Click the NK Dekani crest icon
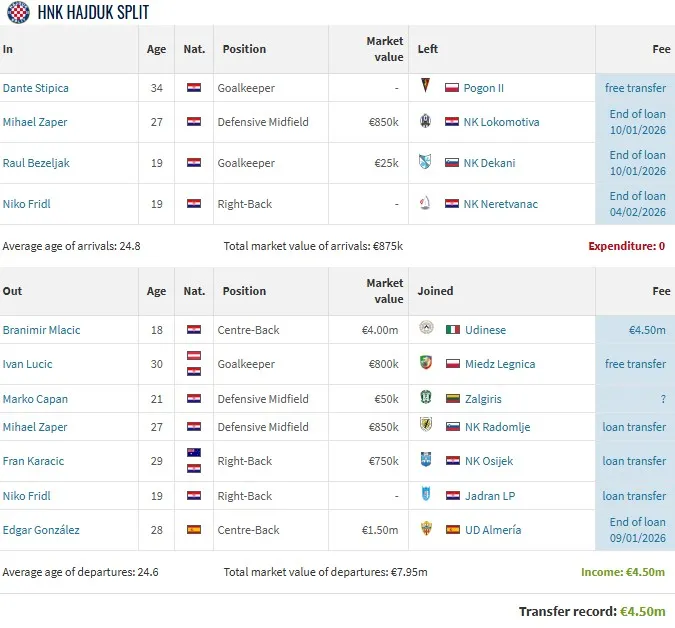Viewport: 675px width, 628px height. [425, 163]
